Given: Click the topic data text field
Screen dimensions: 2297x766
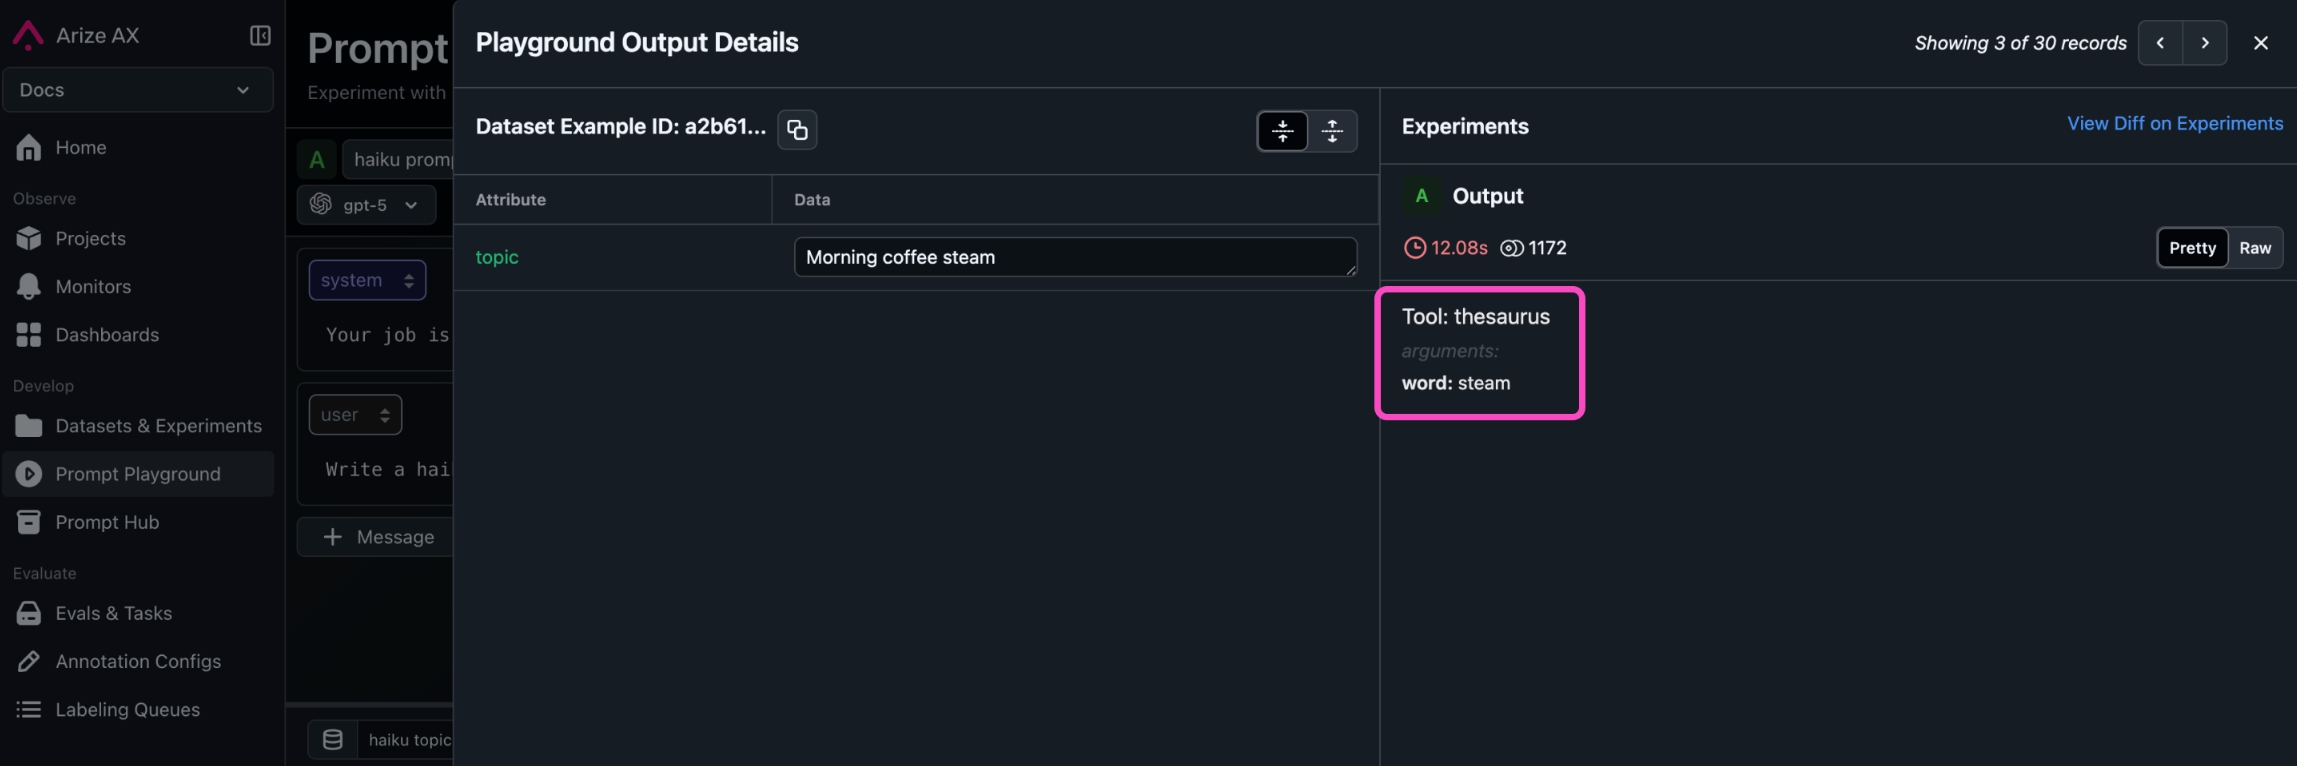Looking at the screenshot, I should tap(1074, 257).
